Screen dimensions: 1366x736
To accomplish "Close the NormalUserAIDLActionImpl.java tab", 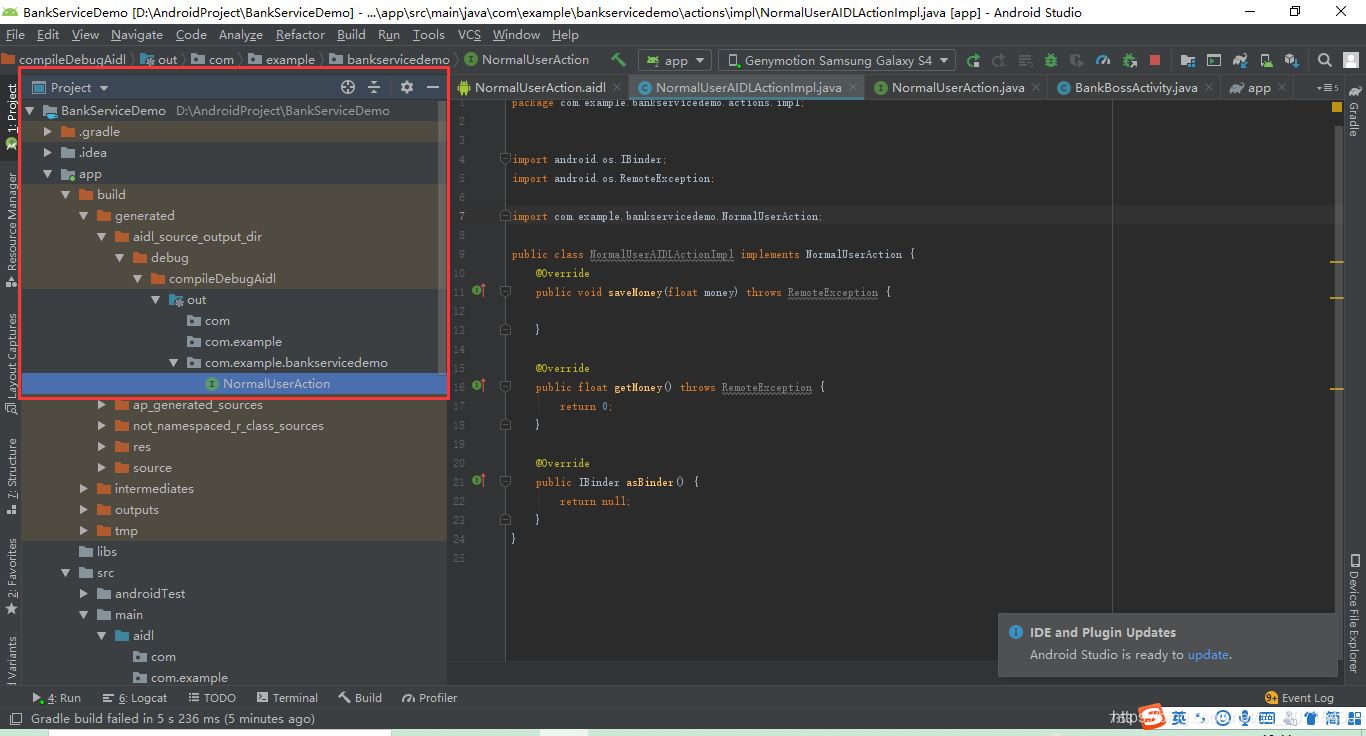I will [x=853, y=88].
